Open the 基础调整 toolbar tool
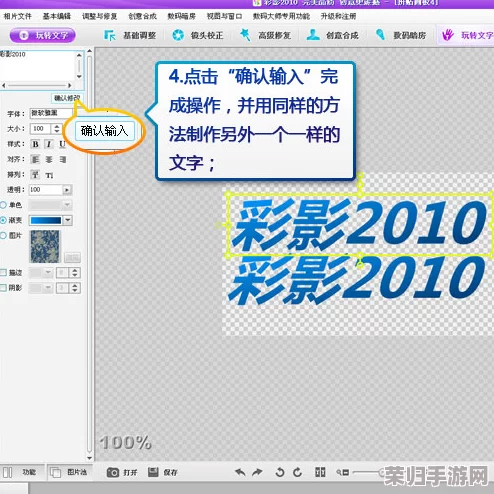This screenshot has width=494, height=494. click(x=130, y=35)
